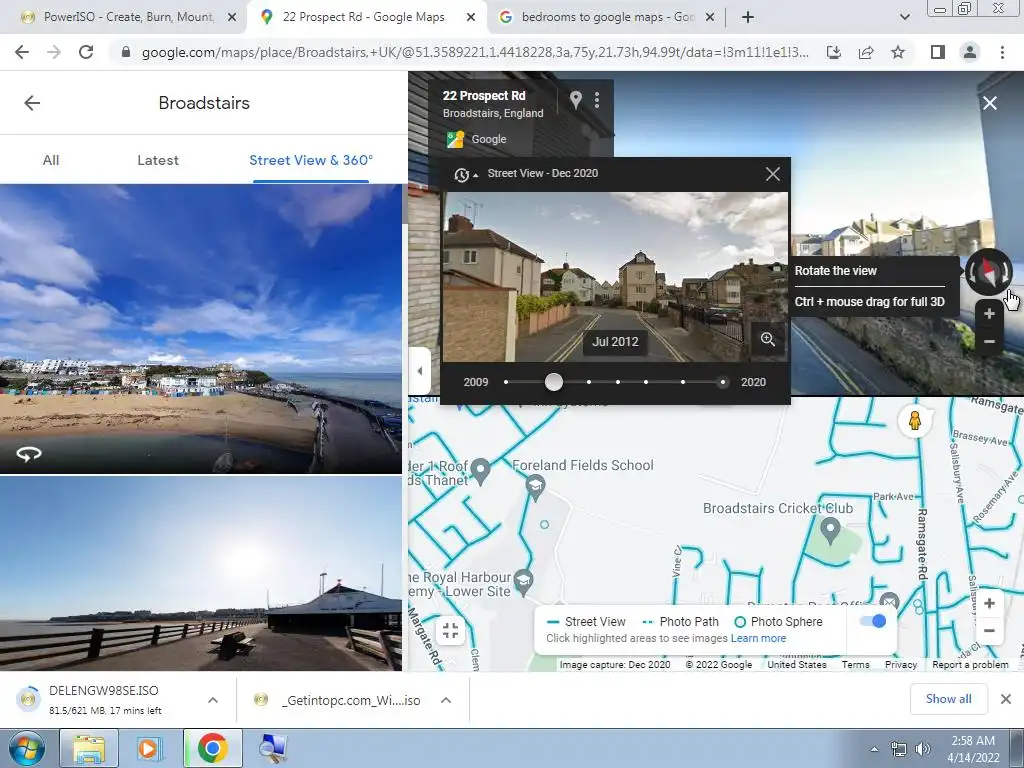Click the 360 rotate icon on beach photo
This screenshot has height=768, width=1024.
point(29,453)
